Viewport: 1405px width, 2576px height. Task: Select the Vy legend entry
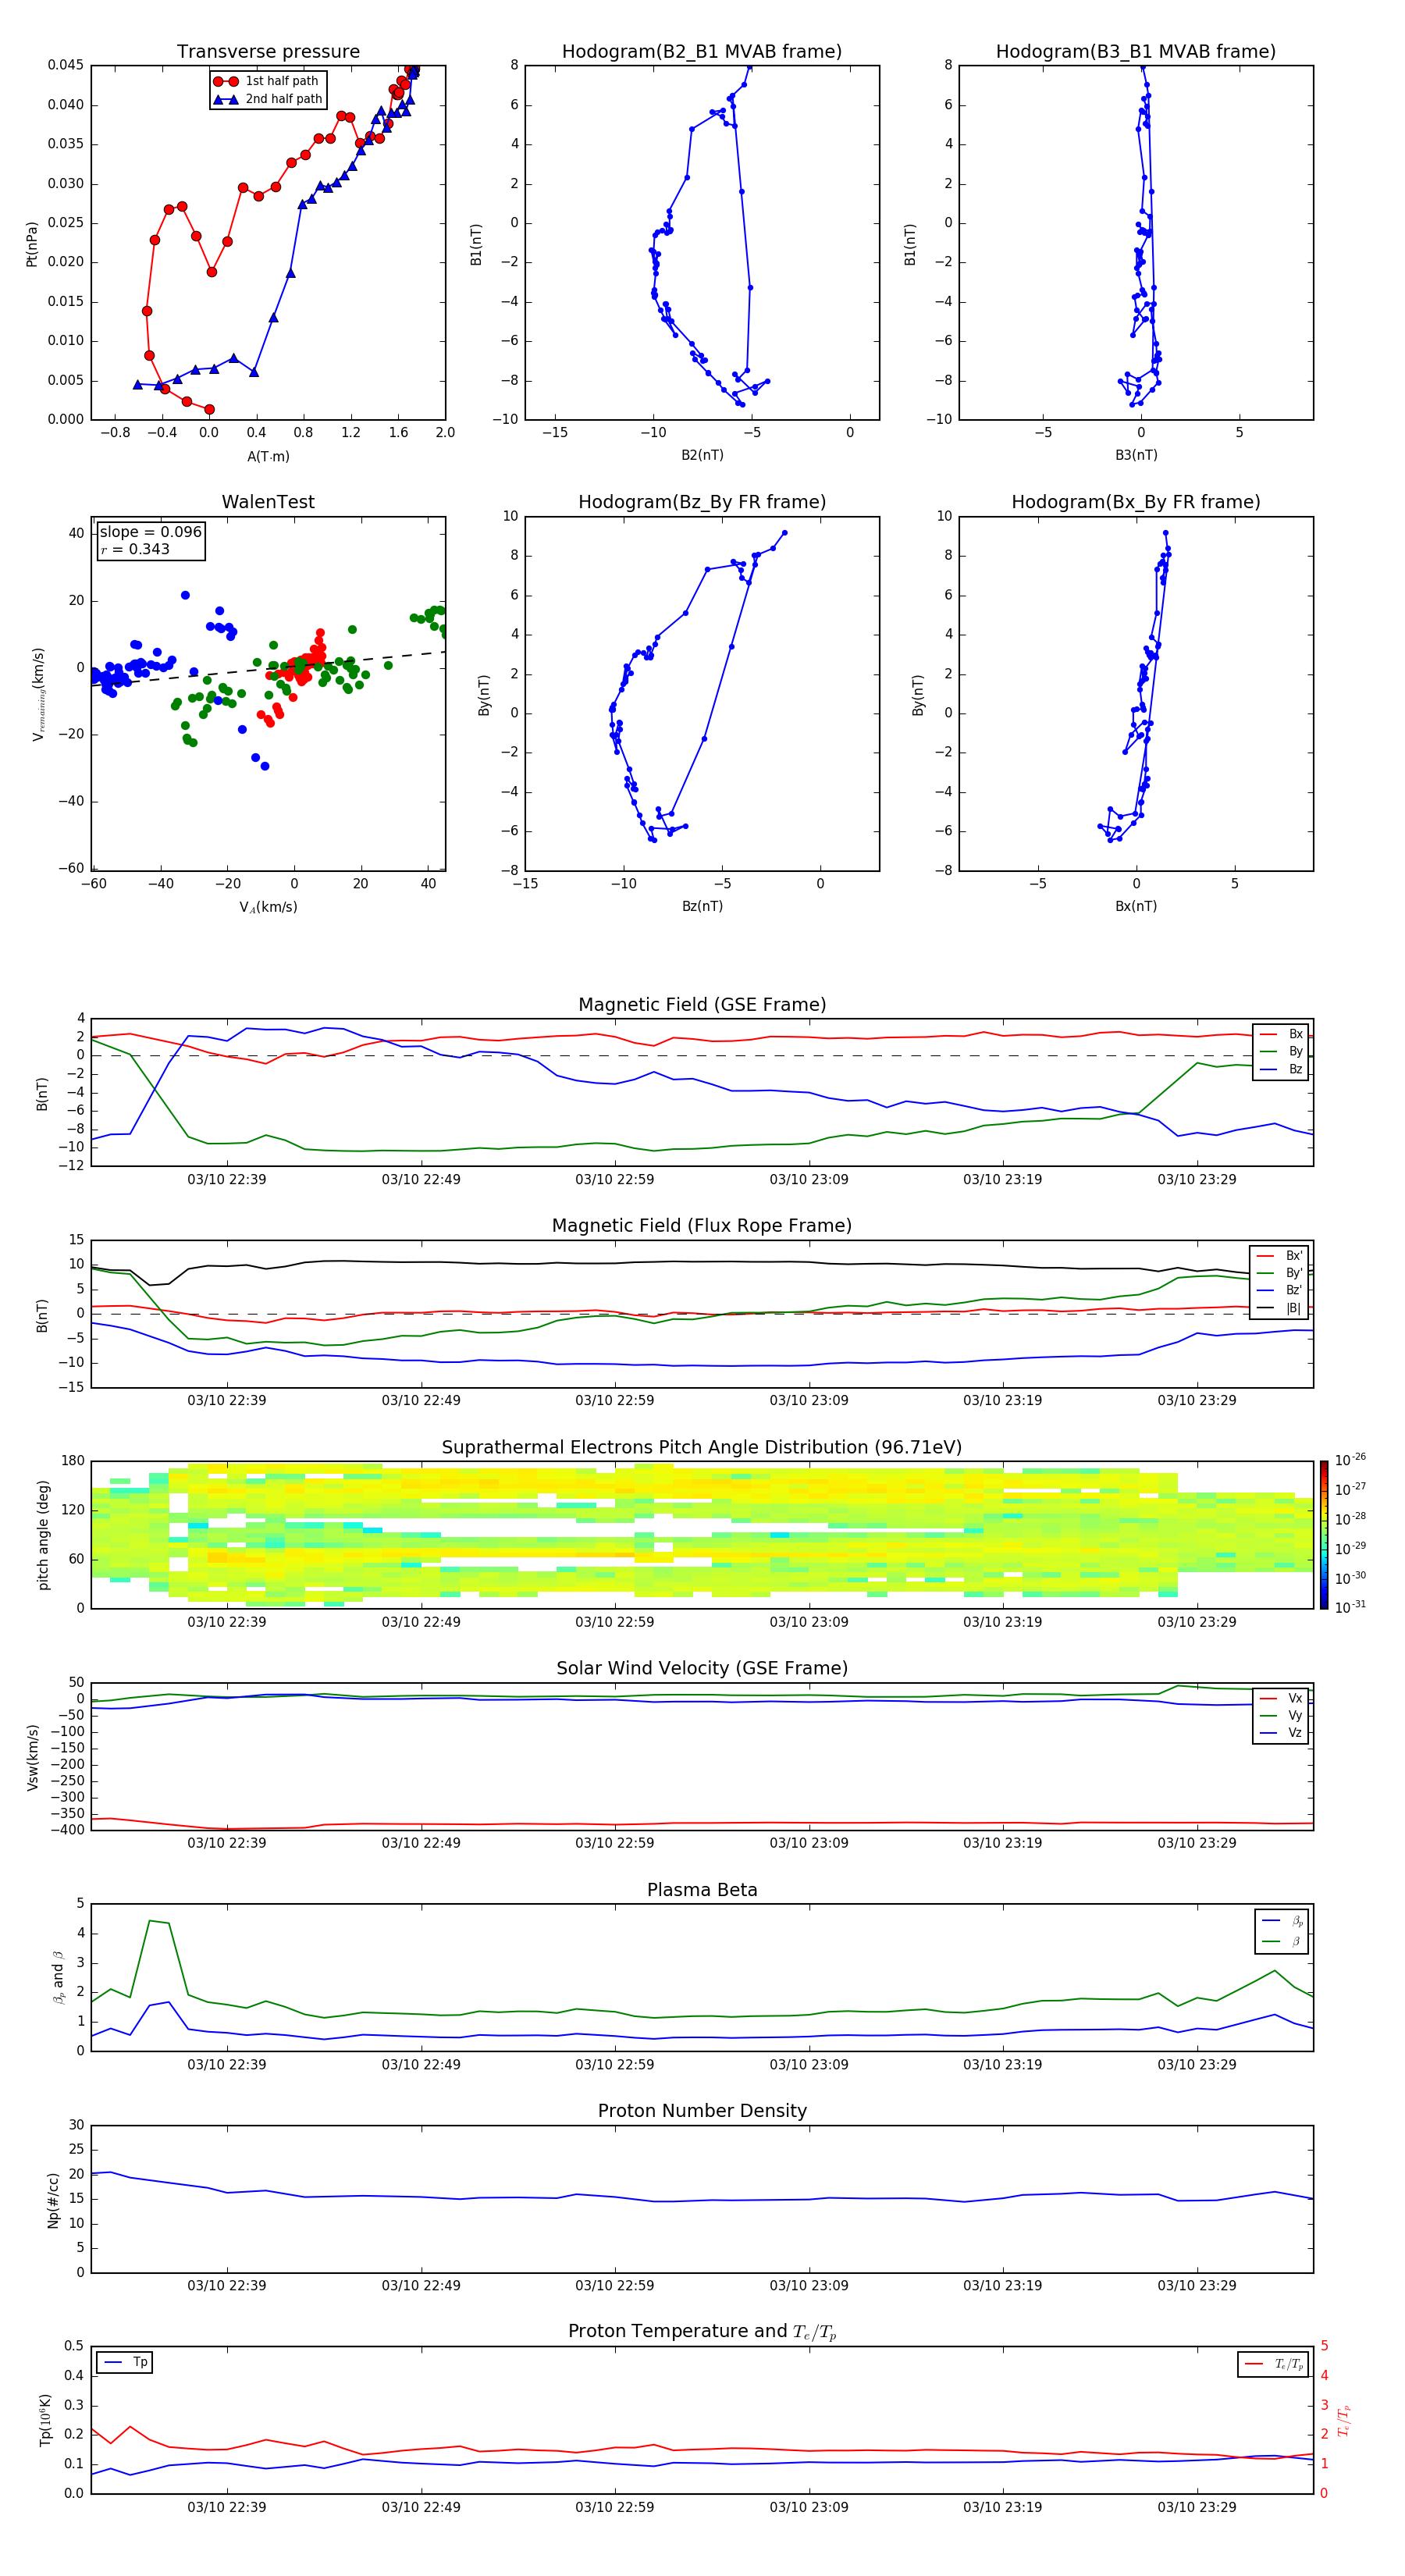pos(1281,1715)
